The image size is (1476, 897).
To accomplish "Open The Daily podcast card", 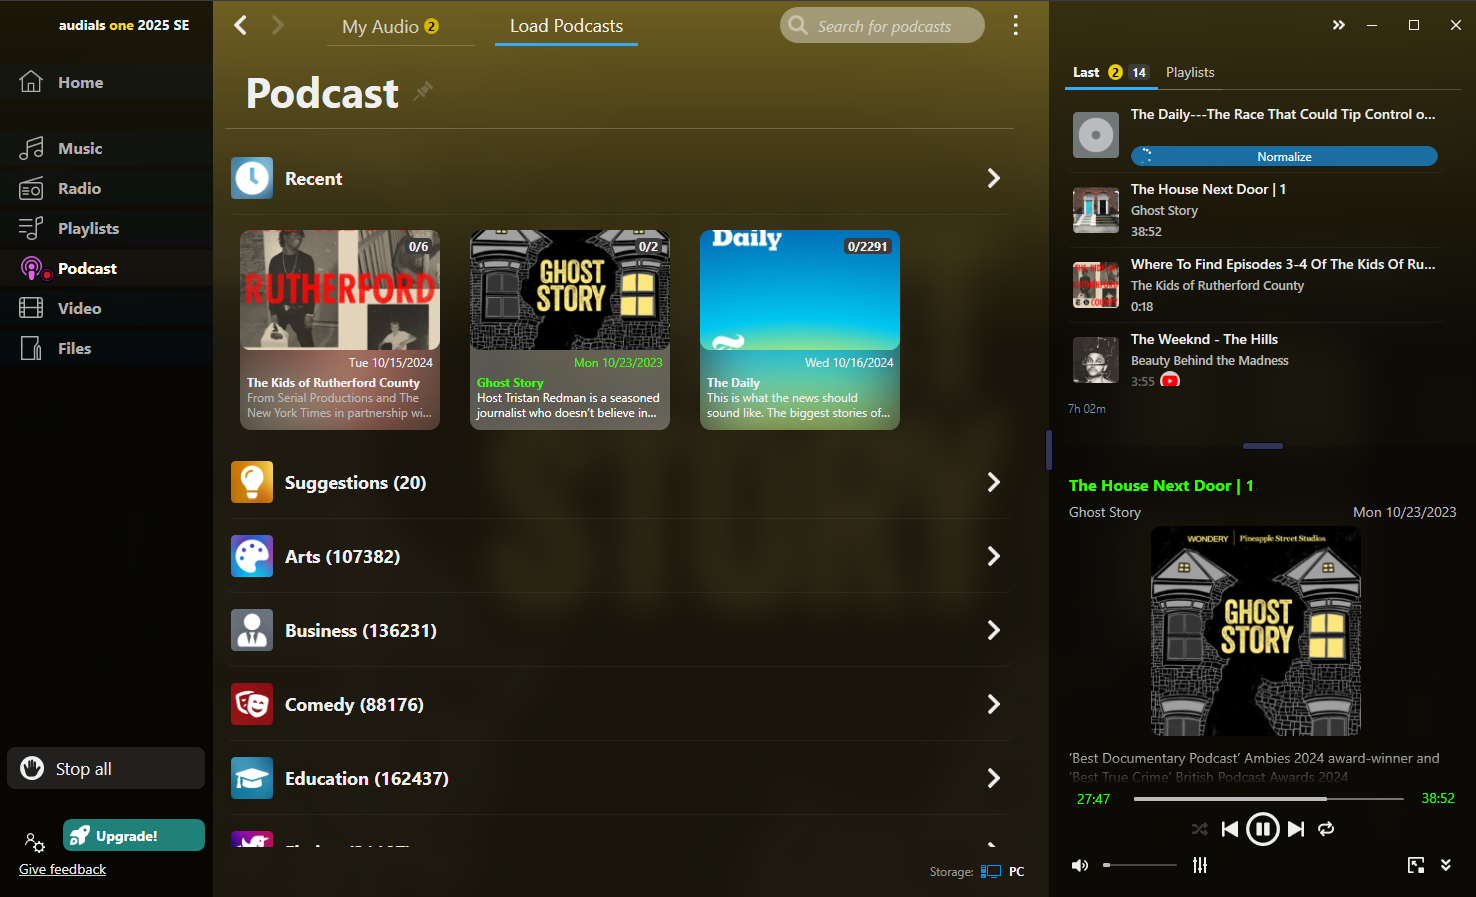I will 800,330.
